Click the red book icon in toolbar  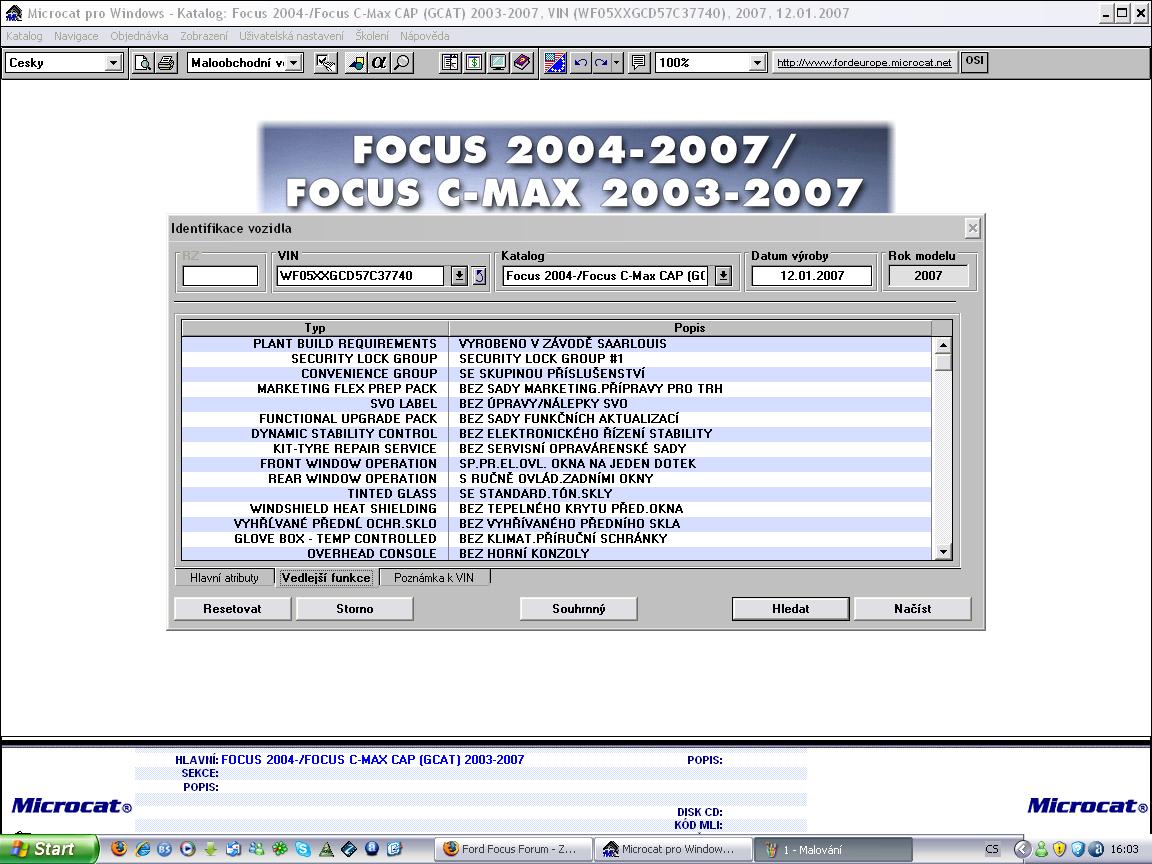(522, 63)
